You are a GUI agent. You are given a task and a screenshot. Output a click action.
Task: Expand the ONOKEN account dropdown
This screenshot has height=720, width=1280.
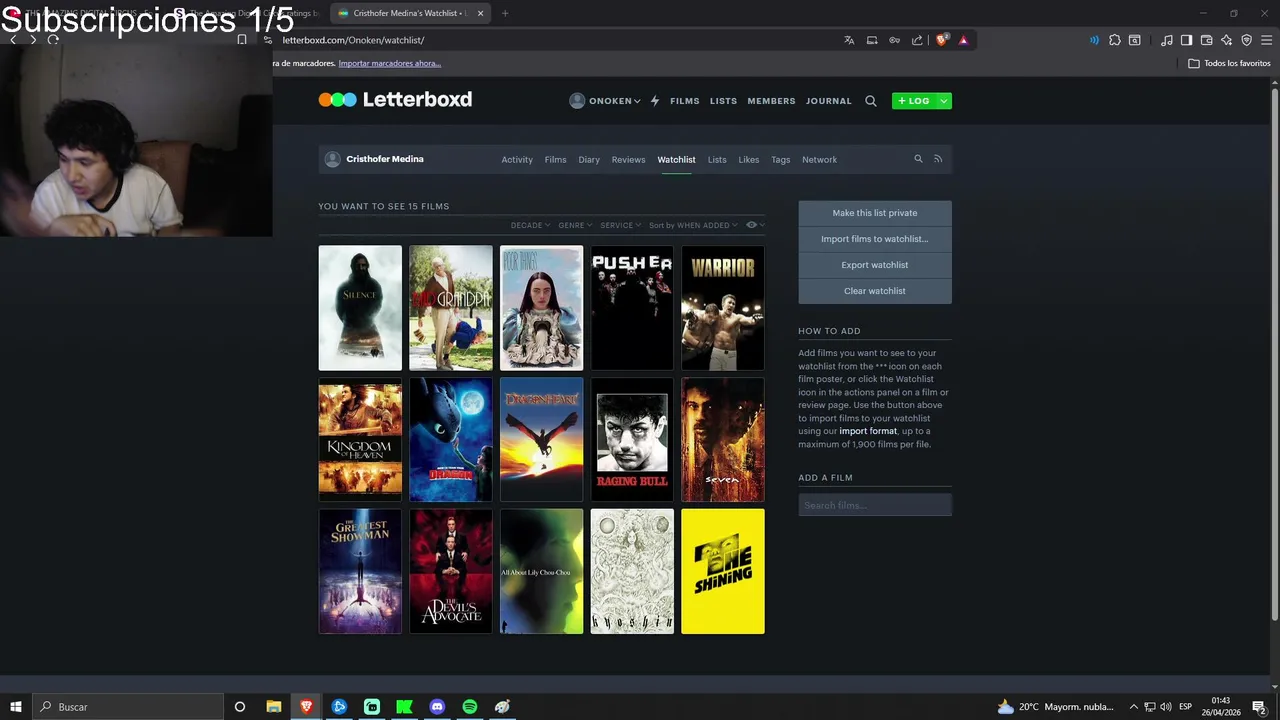[605, 101]
